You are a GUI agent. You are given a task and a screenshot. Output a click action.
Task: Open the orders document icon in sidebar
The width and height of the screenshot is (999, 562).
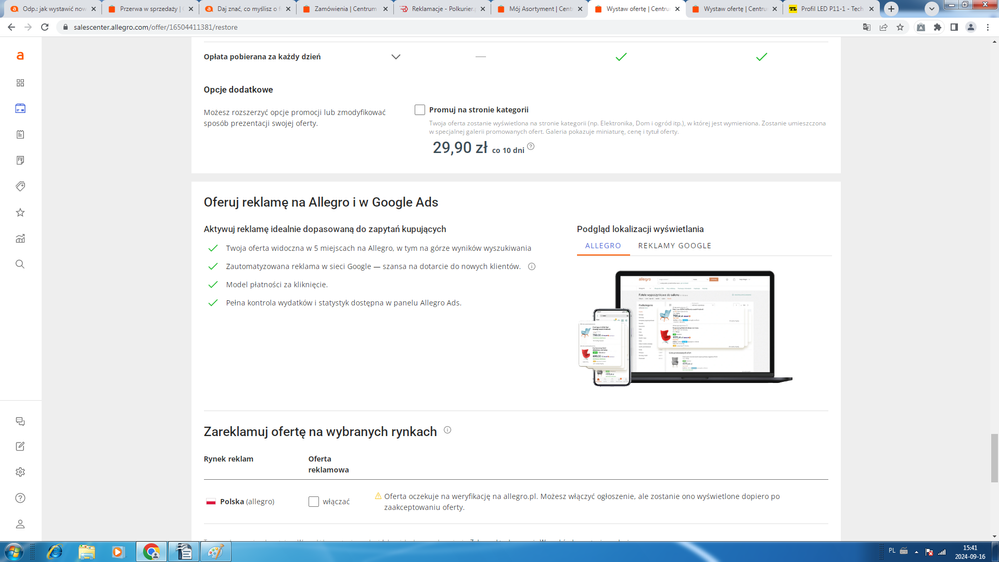pos(20,134)
